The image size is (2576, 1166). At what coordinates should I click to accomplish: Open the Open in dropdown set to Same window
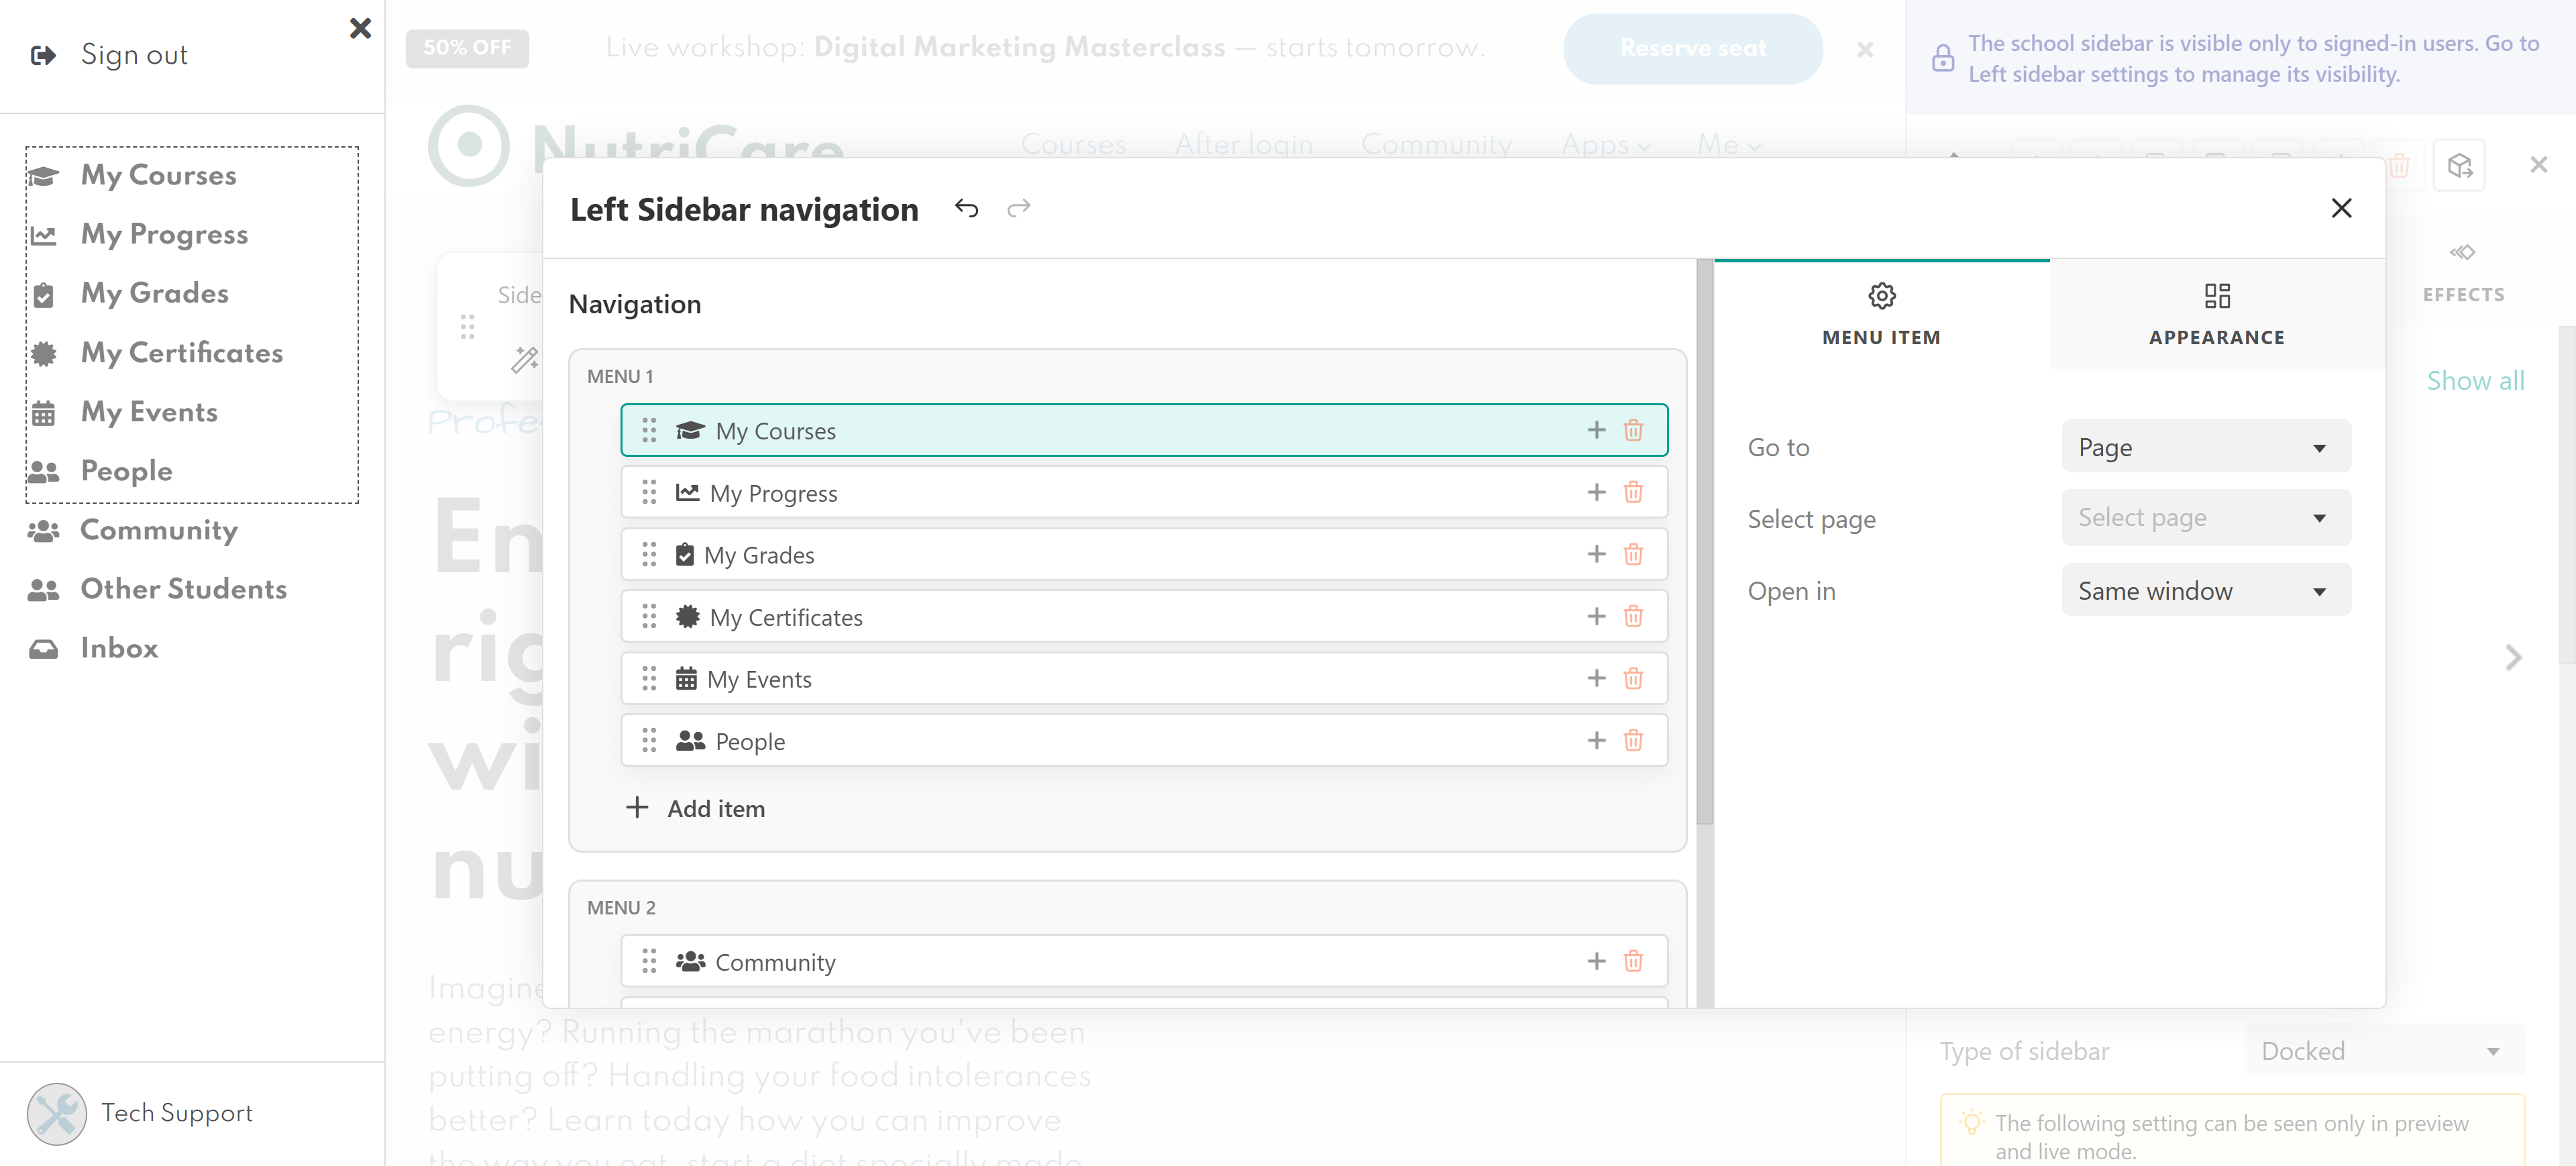[2206, 590]
